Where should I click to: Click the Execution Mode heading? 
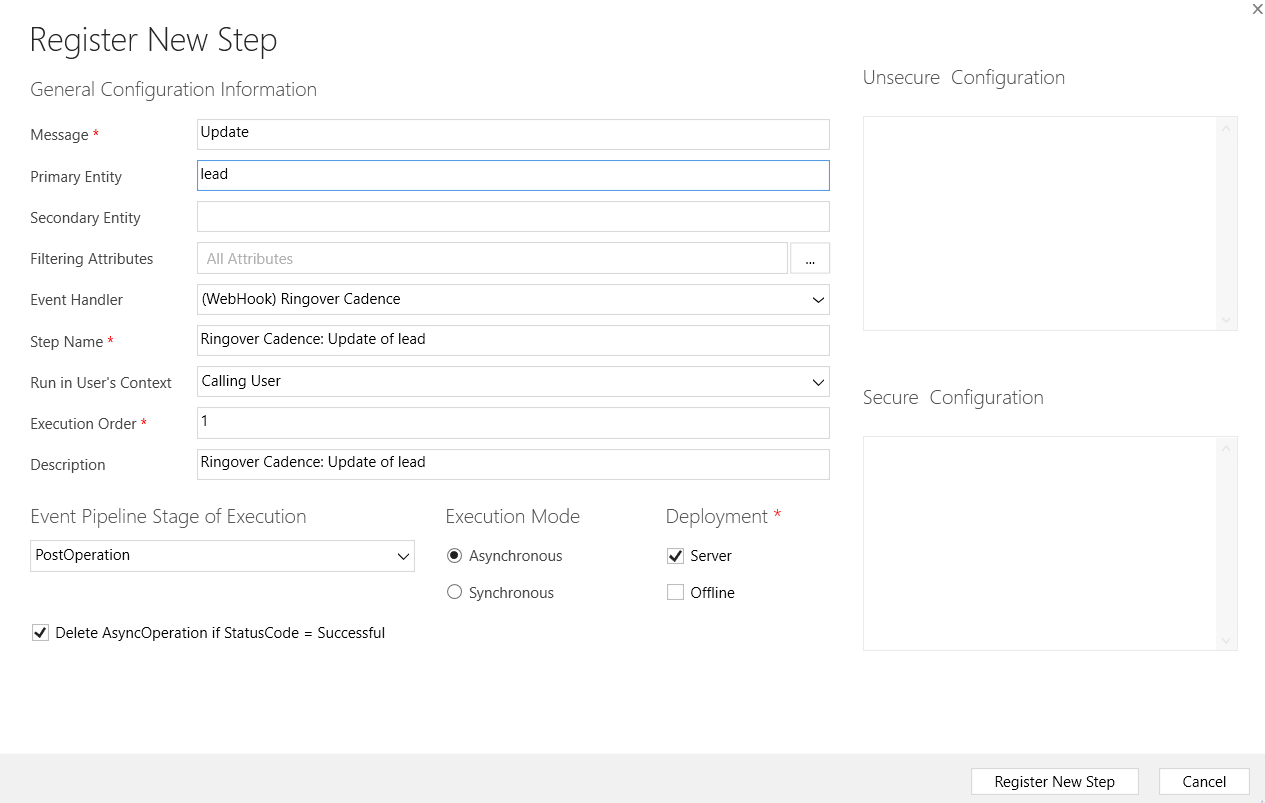coord(513,516)
